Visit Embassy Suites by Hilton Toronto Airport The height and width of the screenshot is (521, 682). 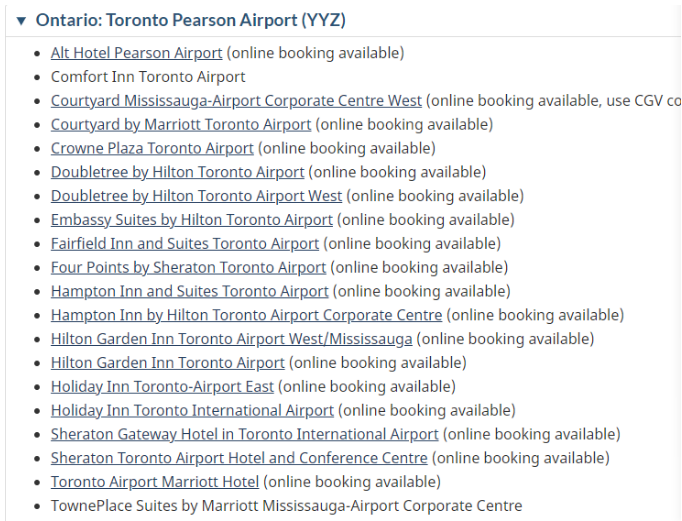191,220
